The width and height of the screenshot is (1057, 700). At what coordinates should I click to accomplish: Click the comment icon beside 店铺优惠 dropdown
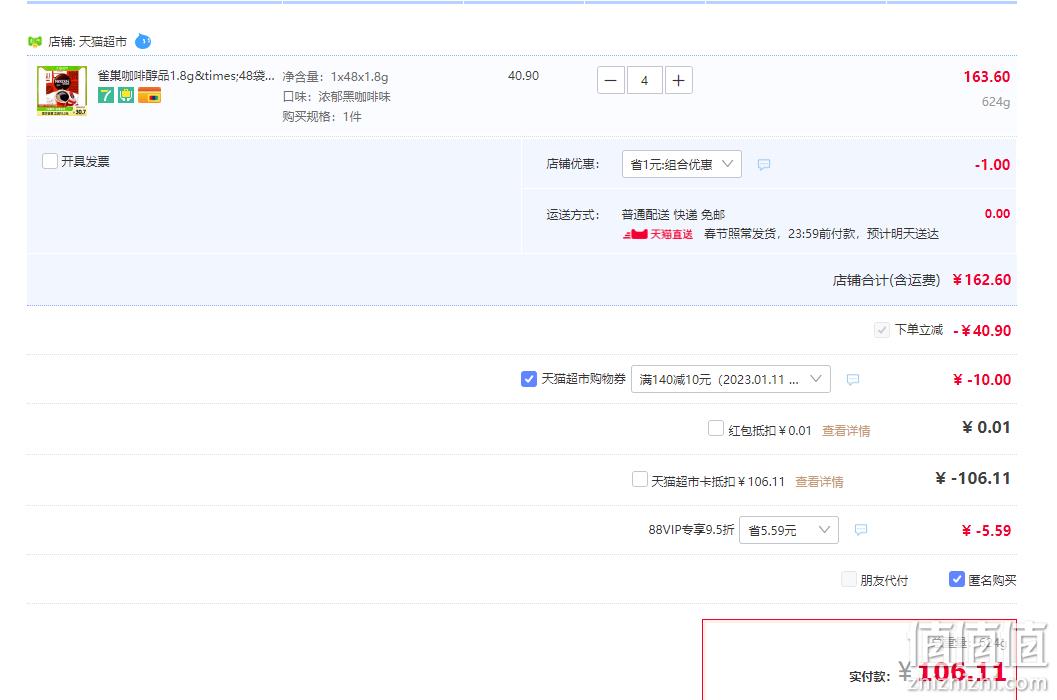(x=764, y=165)
